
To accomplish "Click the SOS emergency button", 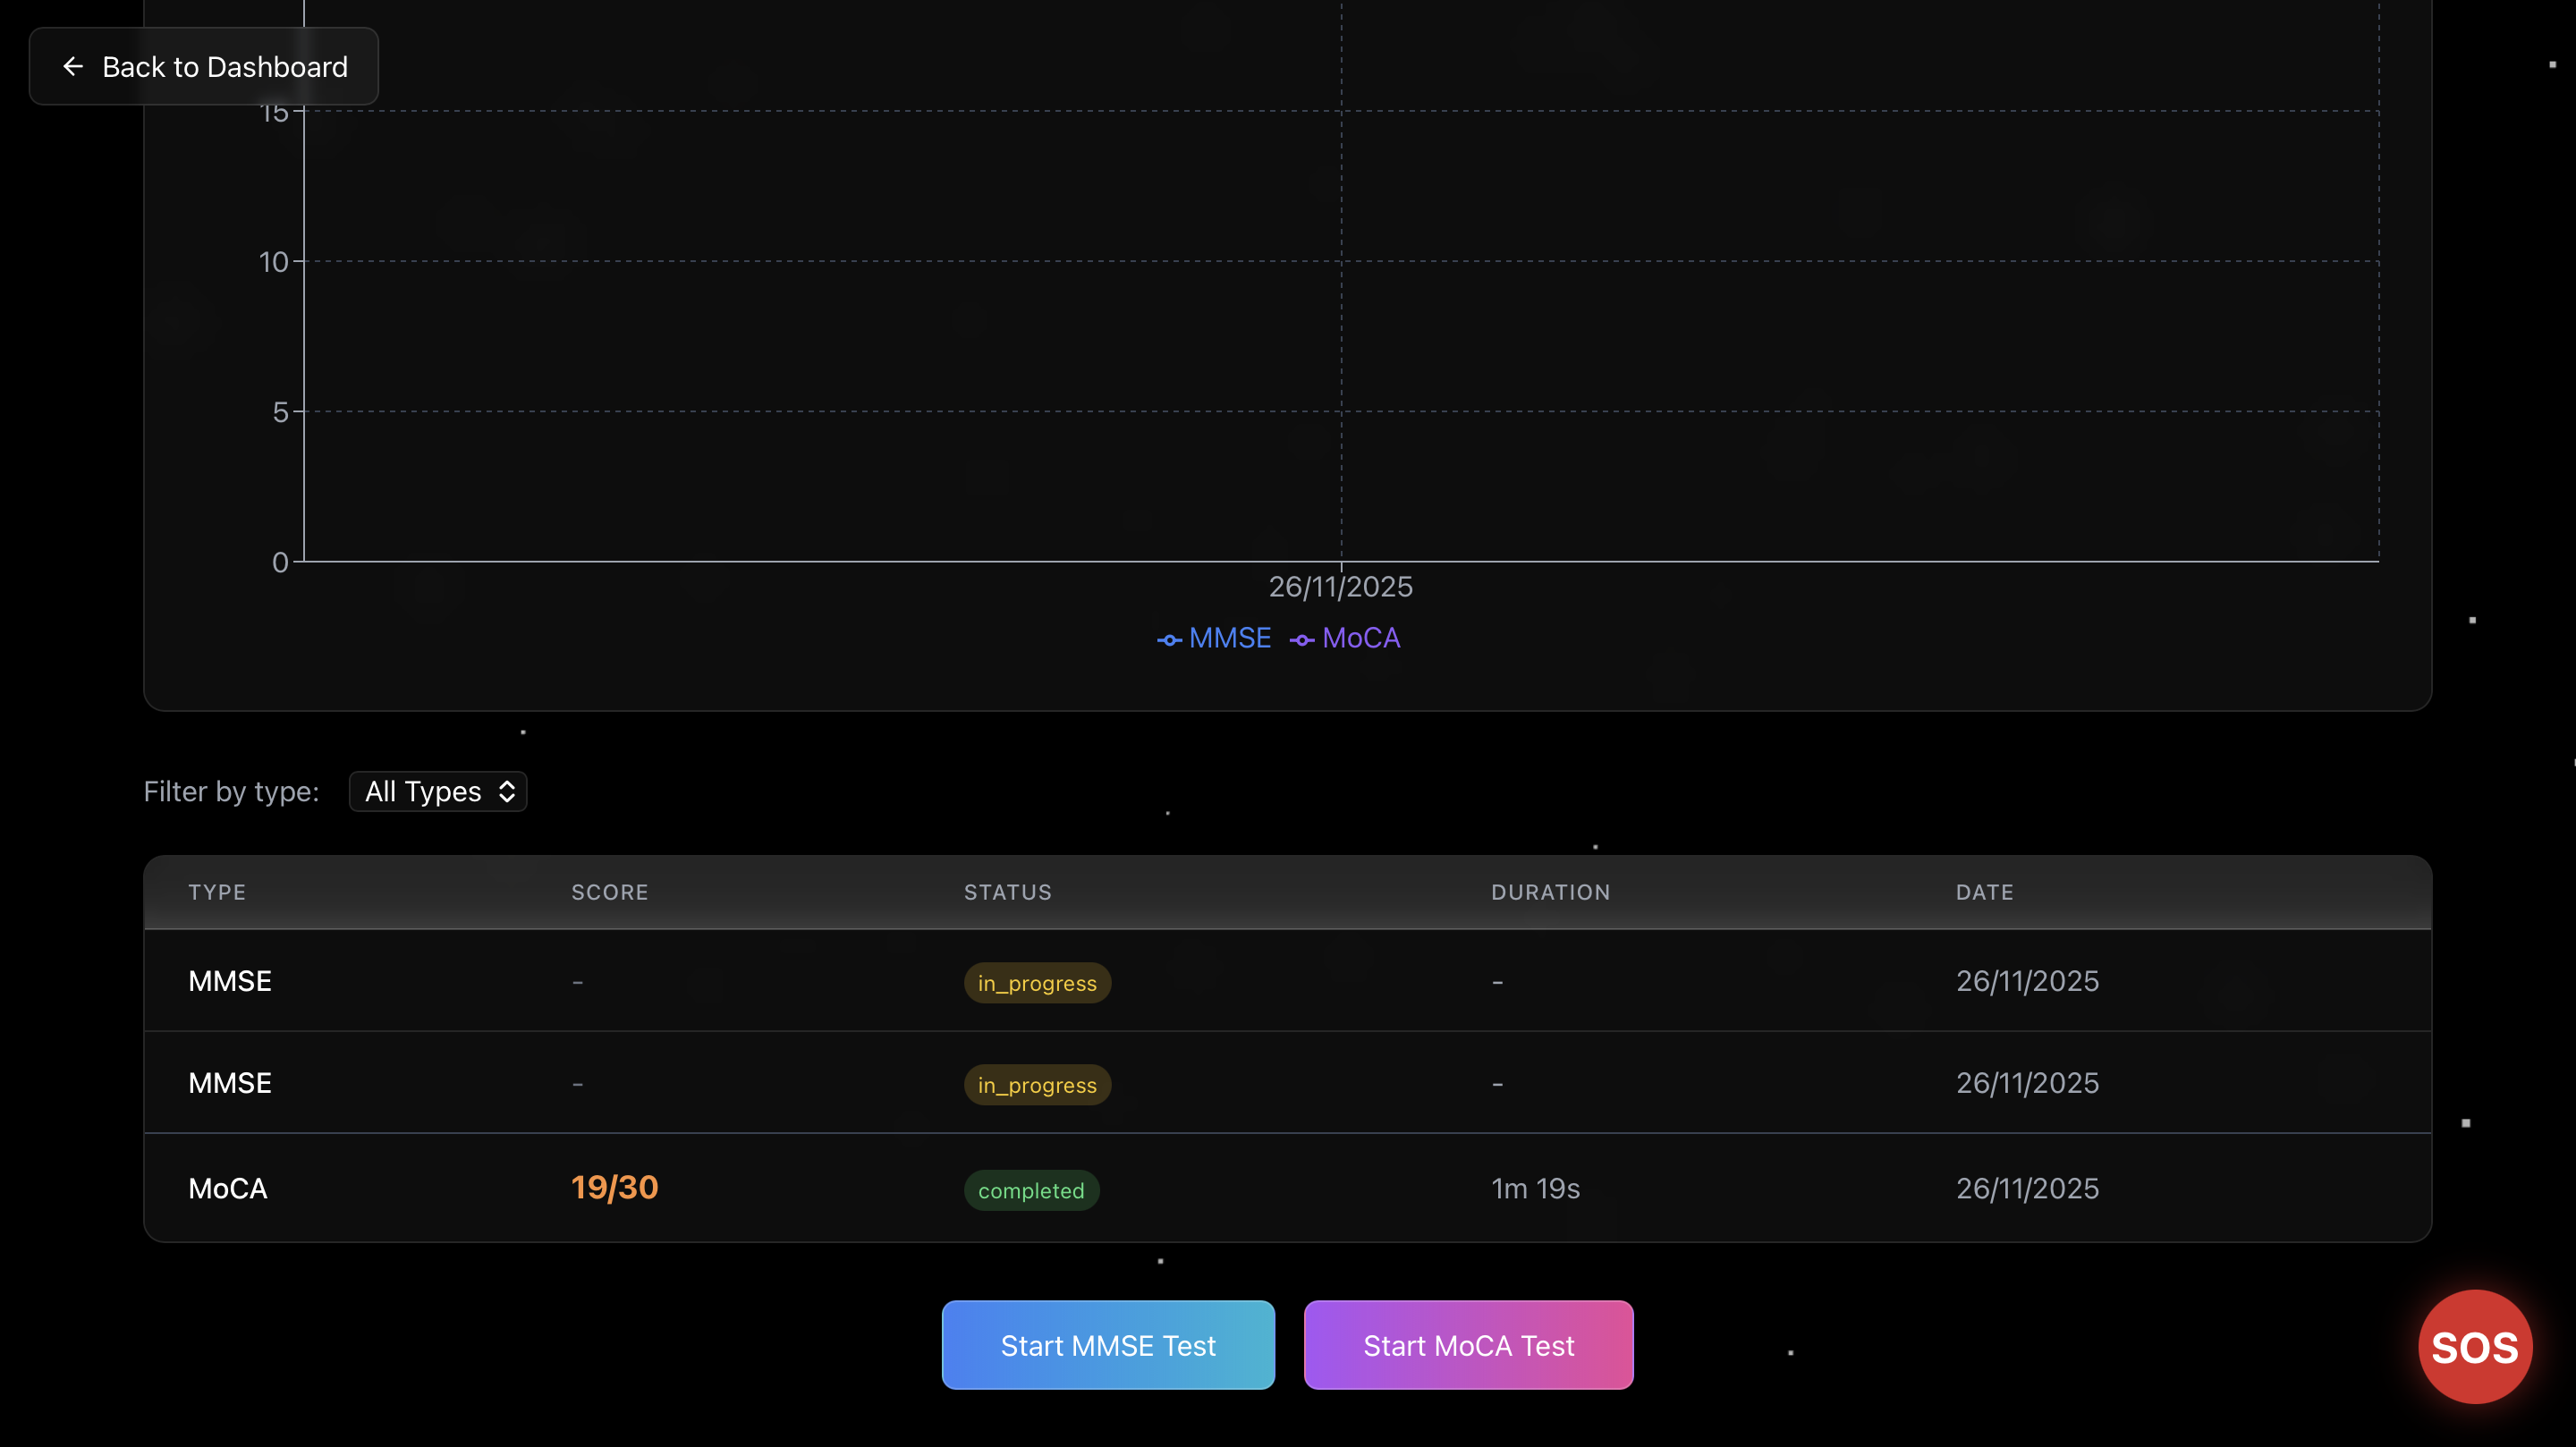I will pyautogui.click(x=2474, y=1346).
